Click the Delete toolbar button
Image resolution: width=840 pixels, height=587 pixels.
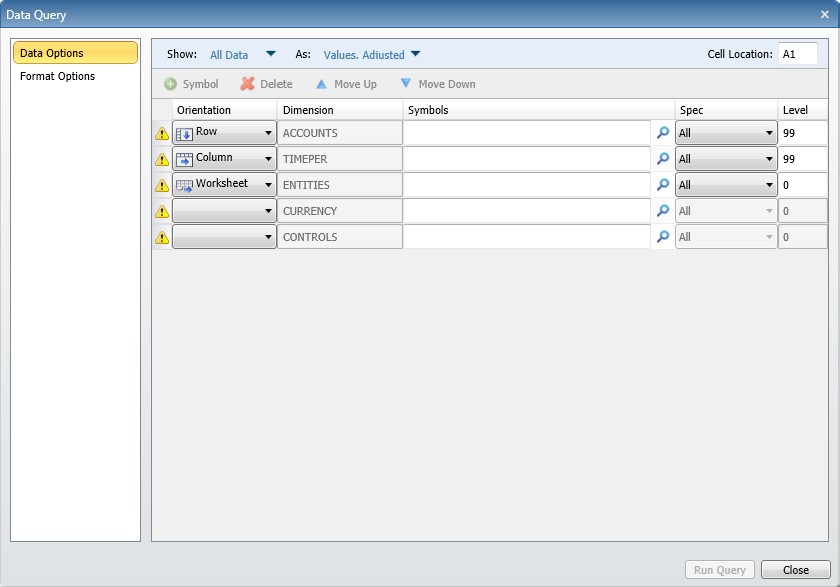pos(266,85)
